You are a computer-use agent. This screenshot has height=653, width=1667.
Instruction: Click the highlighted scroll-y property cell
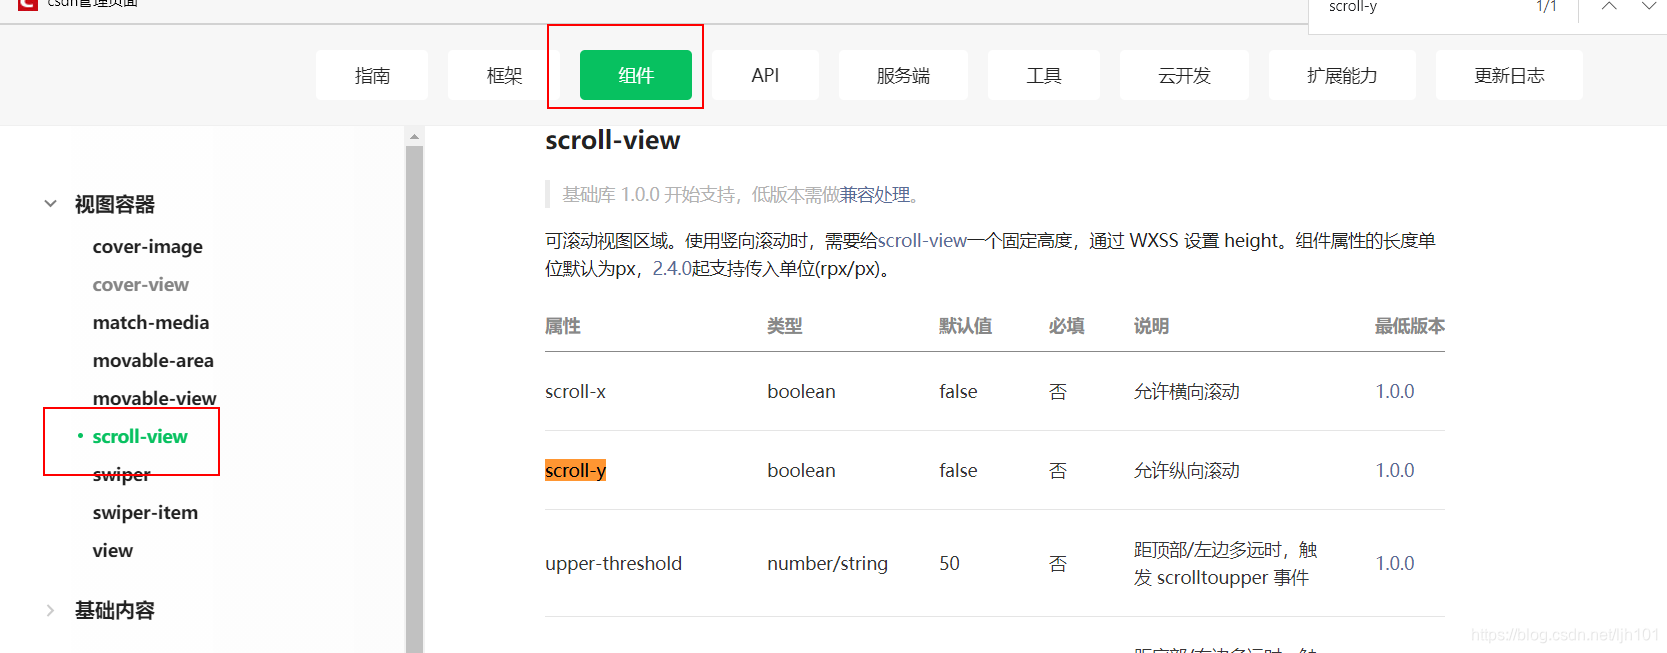575,470
